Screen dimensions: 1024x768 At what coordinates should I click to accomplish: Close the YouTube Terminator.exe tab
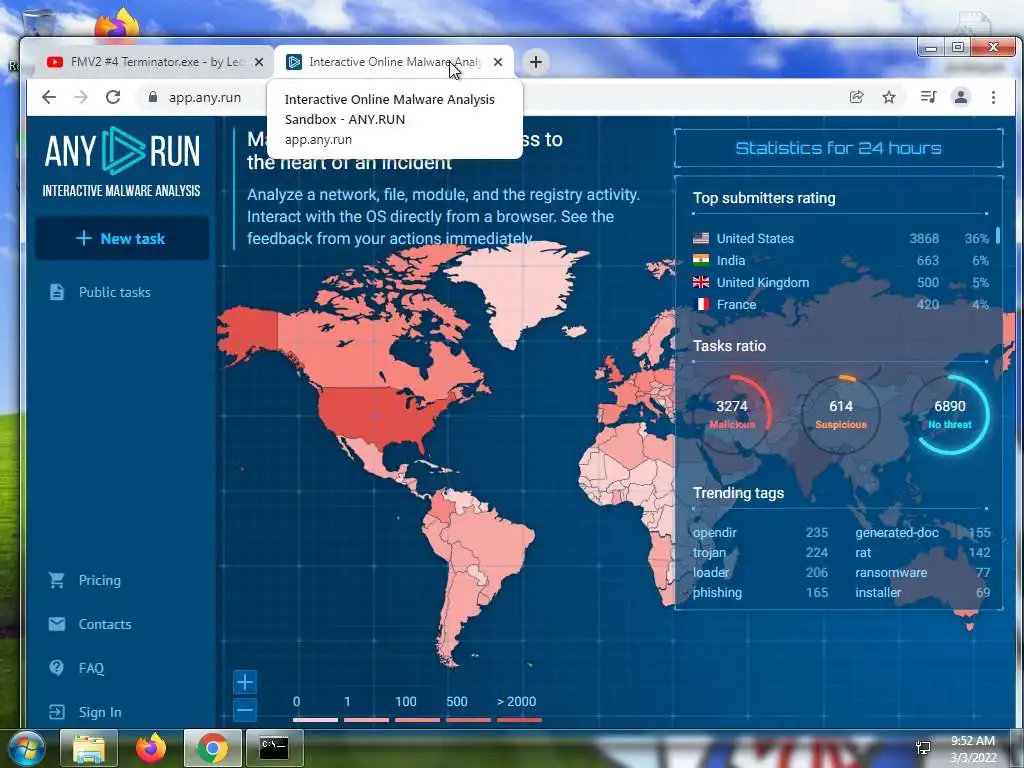[259, 62]
